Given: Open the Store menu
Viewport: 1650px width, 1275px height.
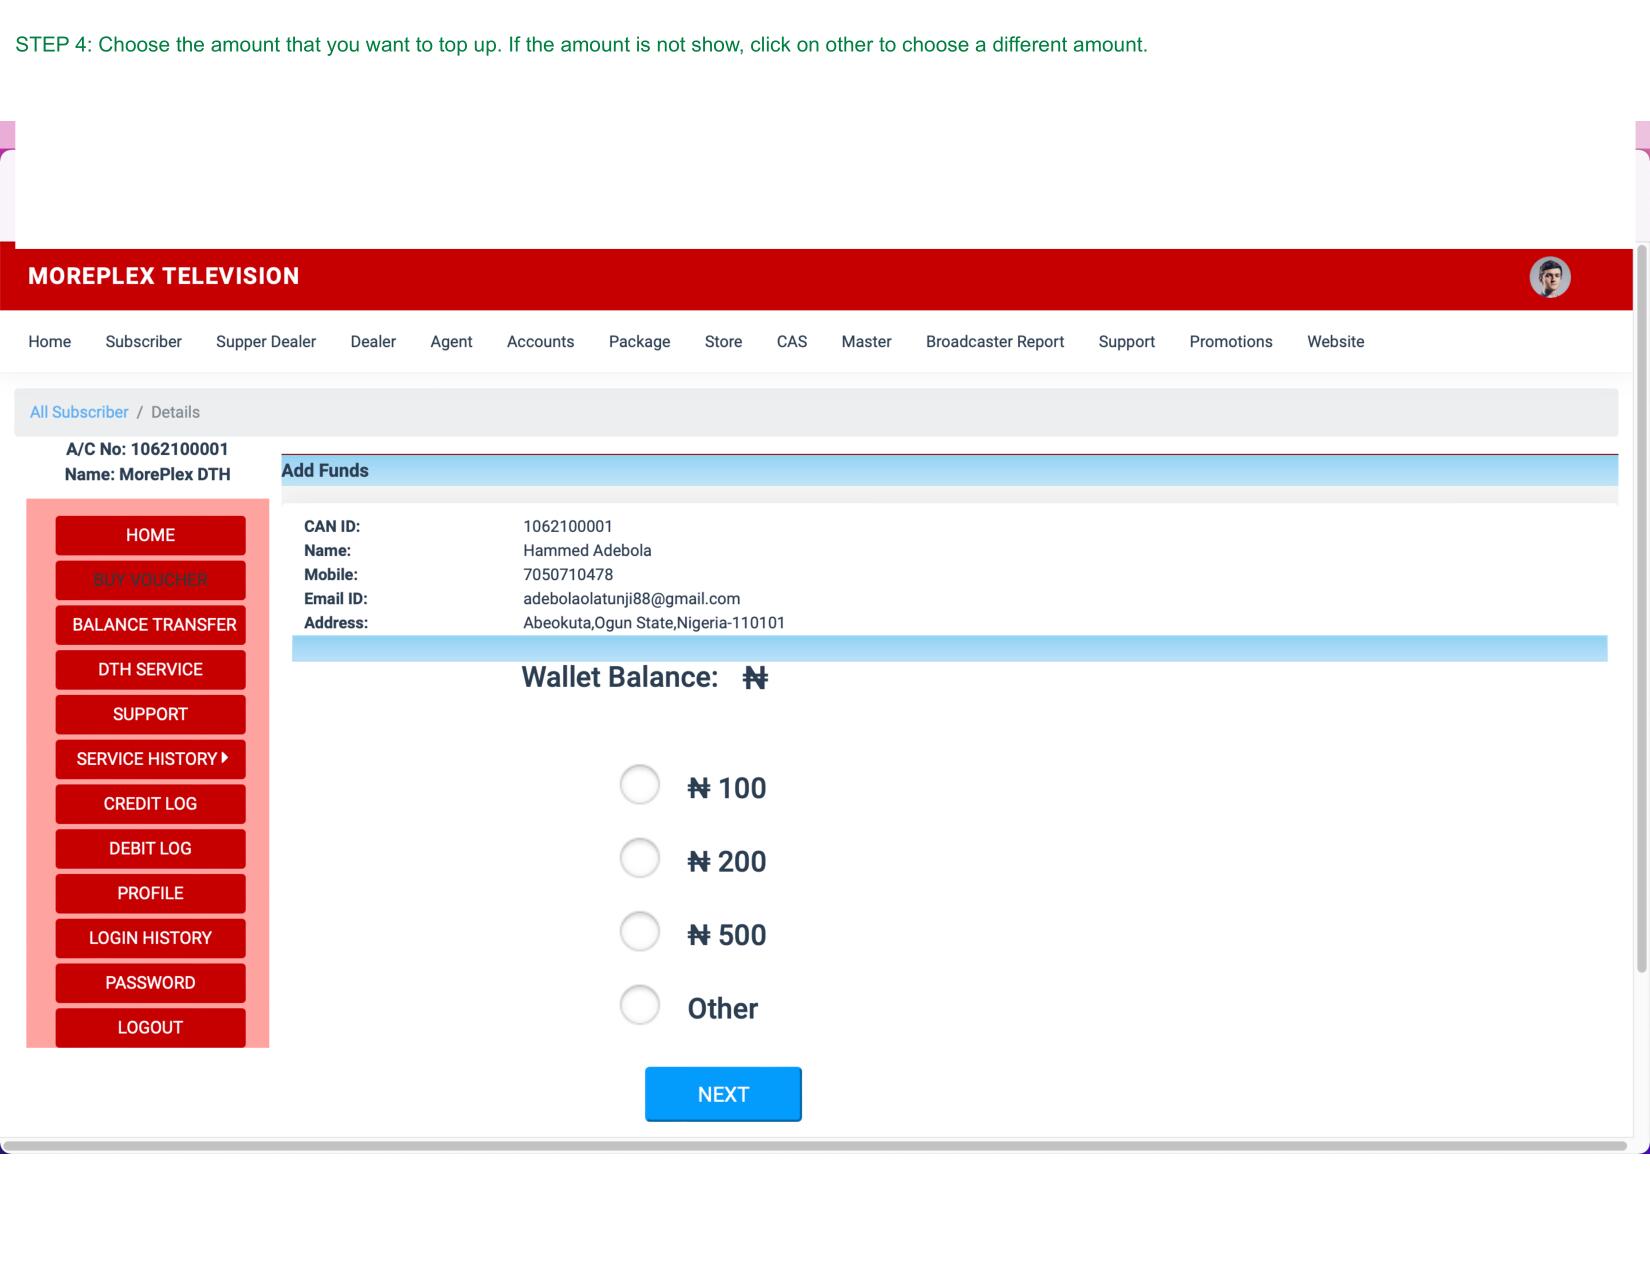Looking at the screenshot, I should click(723, 342).
